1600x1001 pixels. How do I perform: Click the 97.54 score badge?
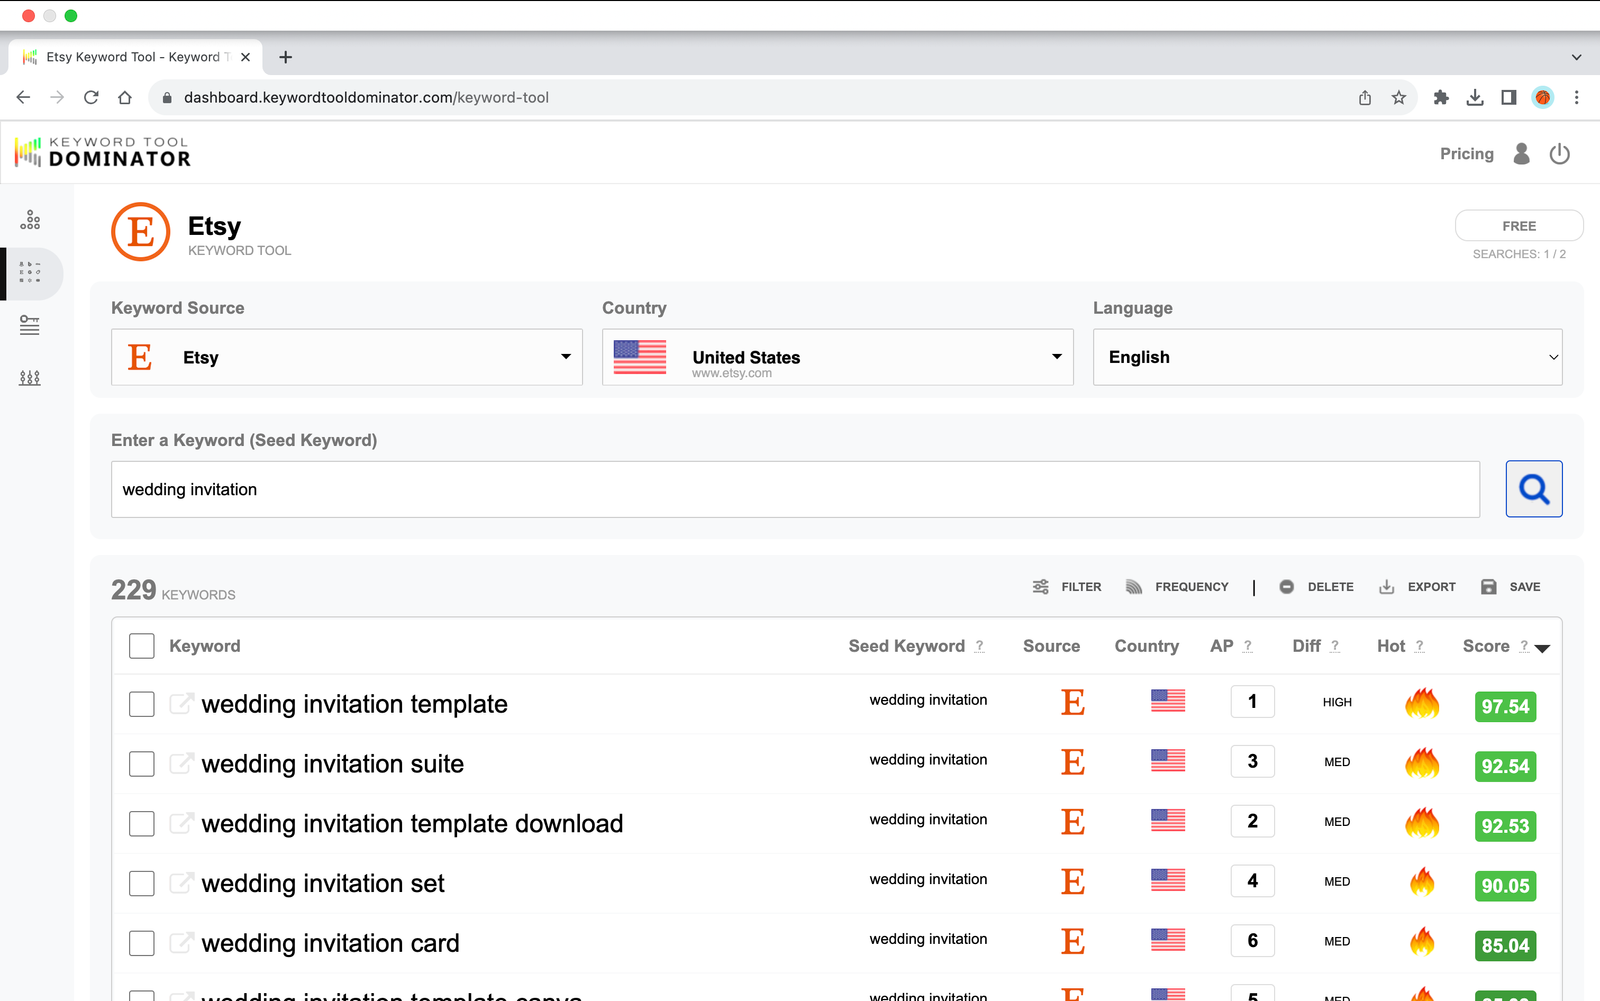point(1506,706)
